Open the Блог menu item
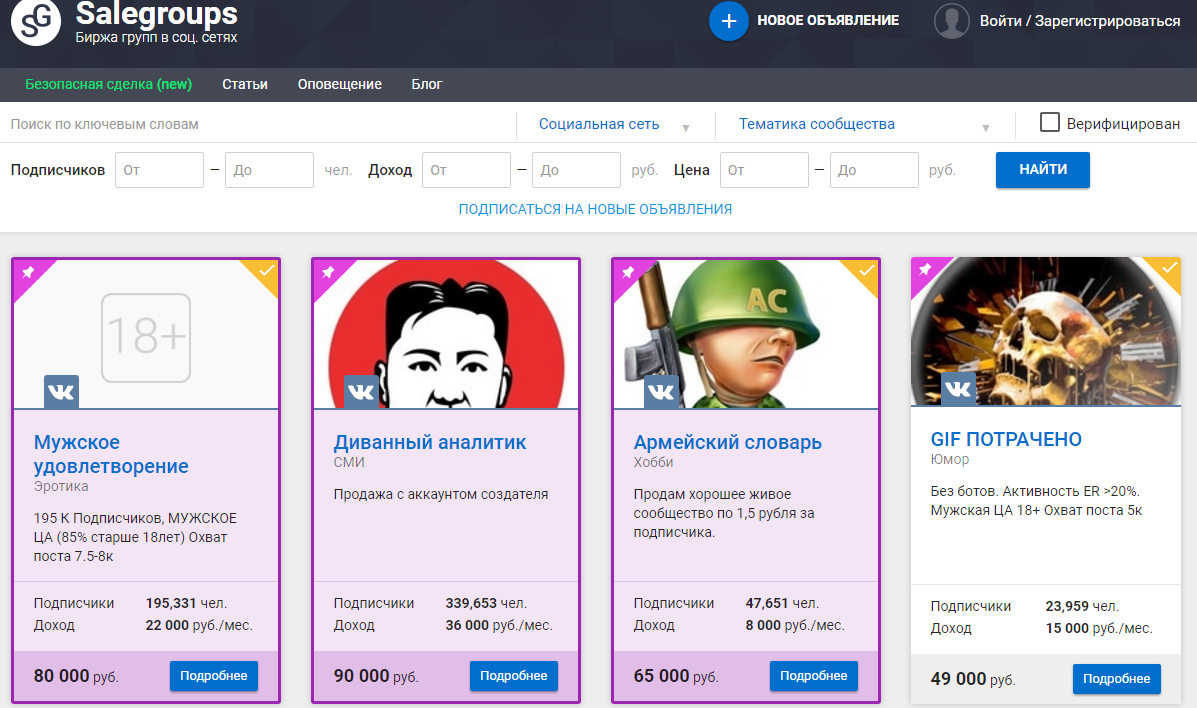The image size is (1197, 708). (x=426, y=84)
